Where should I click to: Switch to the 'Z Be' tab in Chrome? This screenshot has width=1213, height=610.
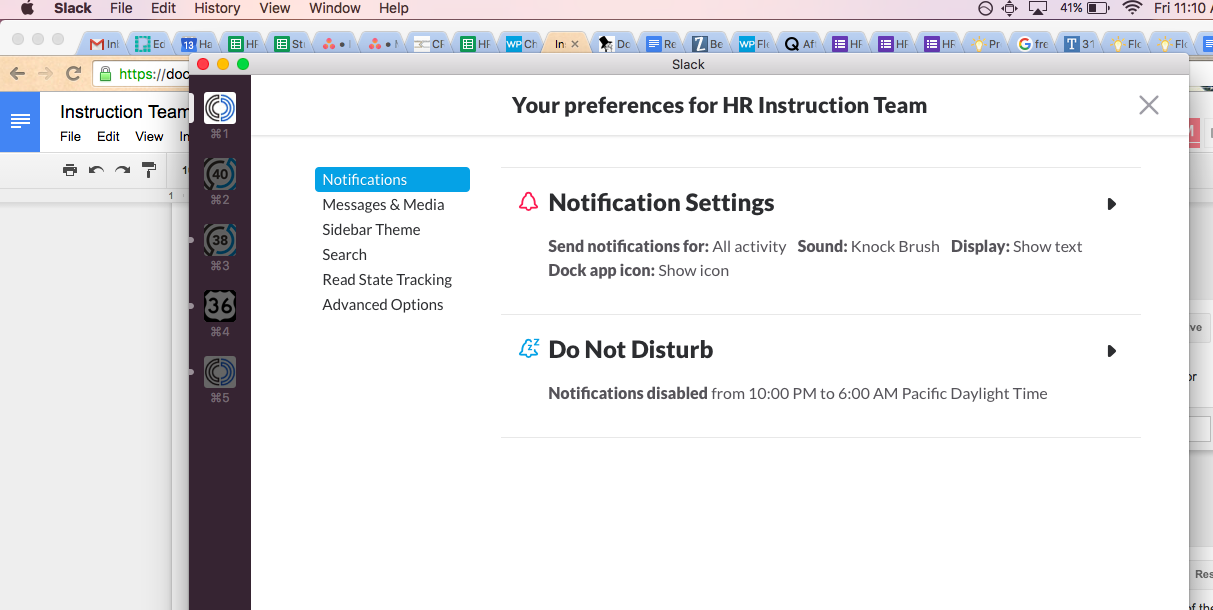(707, 44)
